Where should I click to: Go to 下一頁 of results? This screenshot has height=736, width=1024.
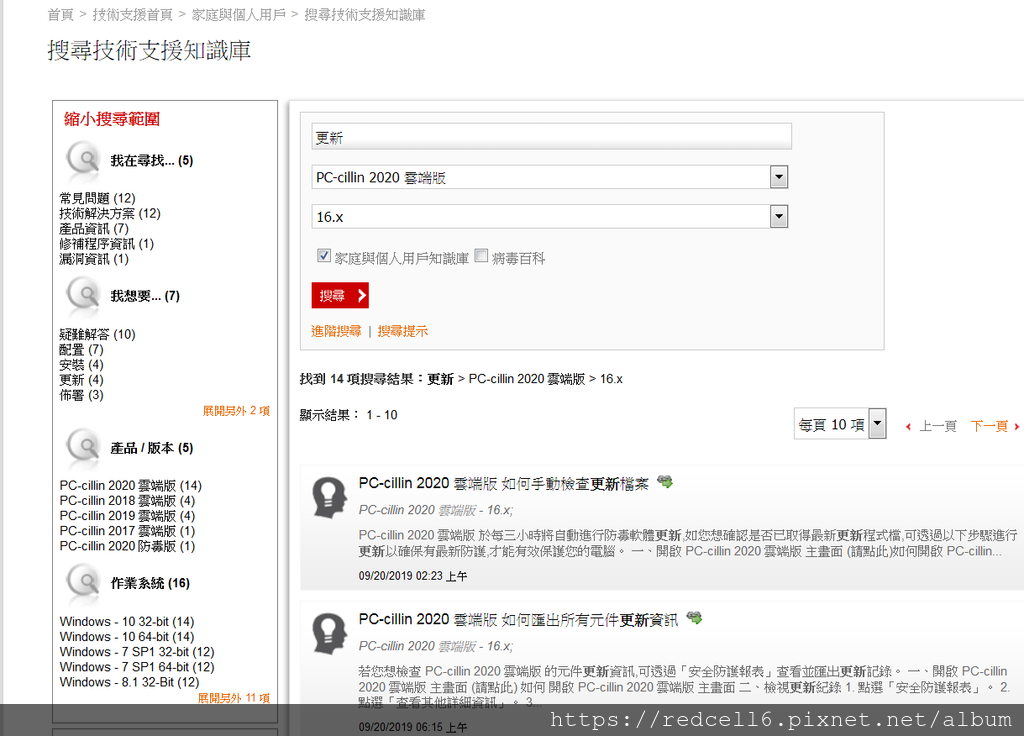[989, 426]
